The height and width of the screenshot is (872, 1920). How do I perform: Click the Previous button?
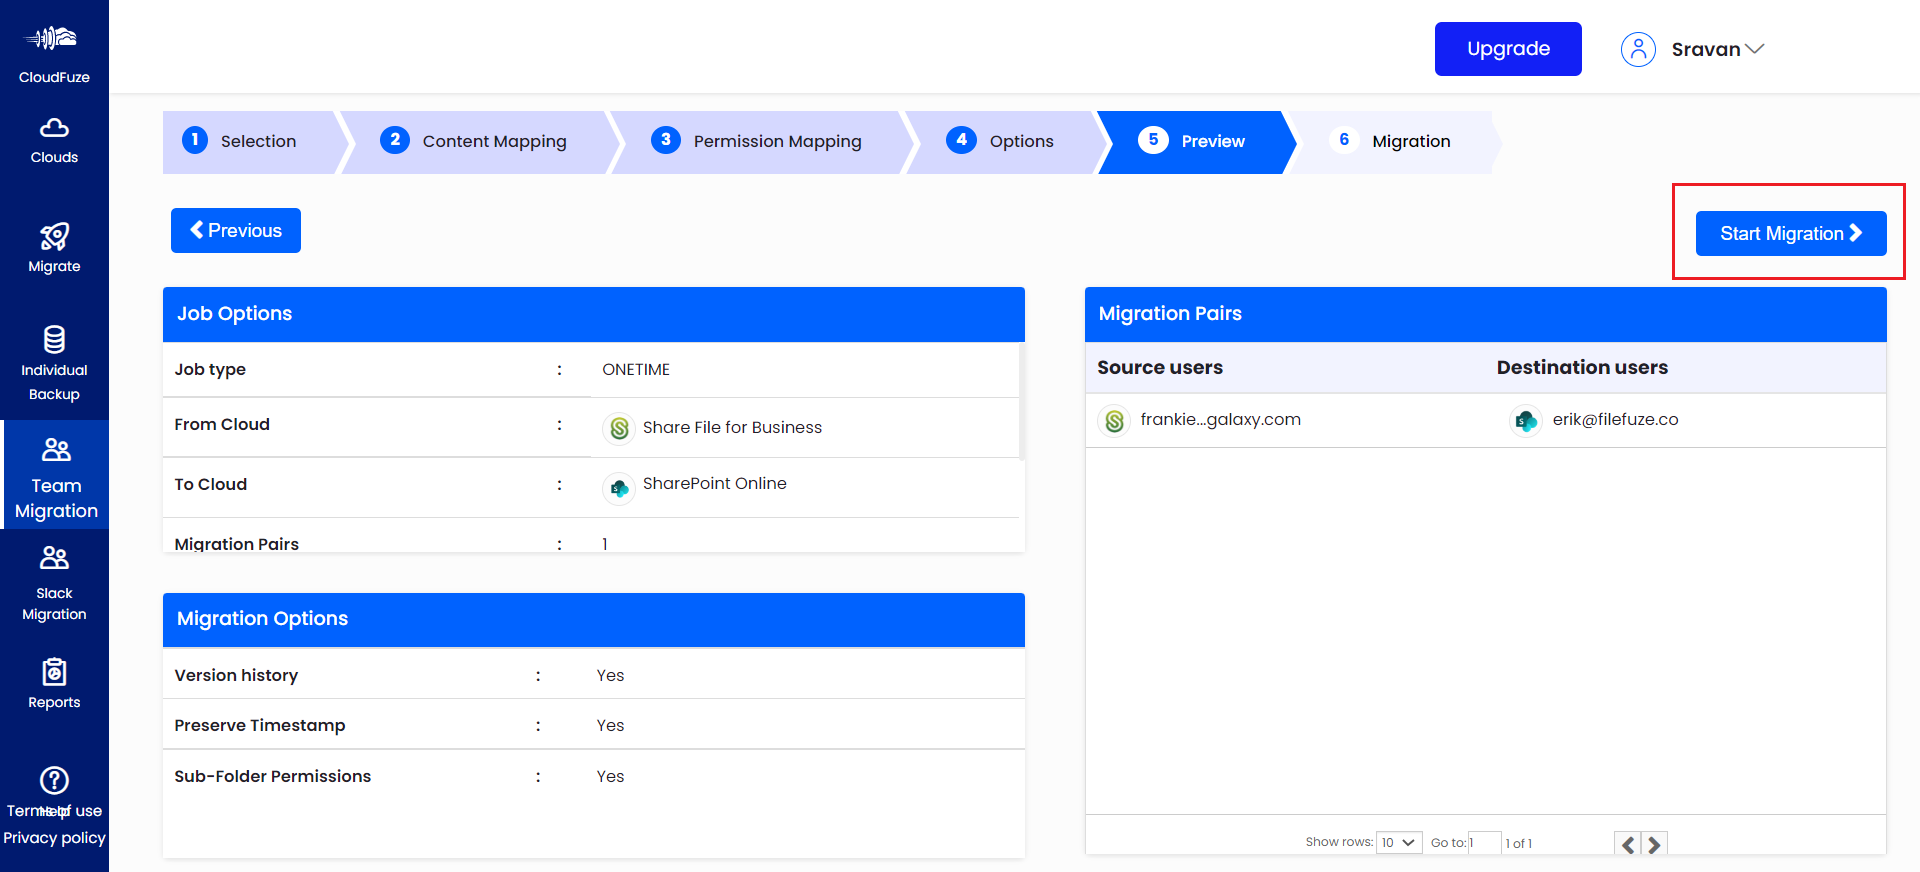click(x=236, y=231)
